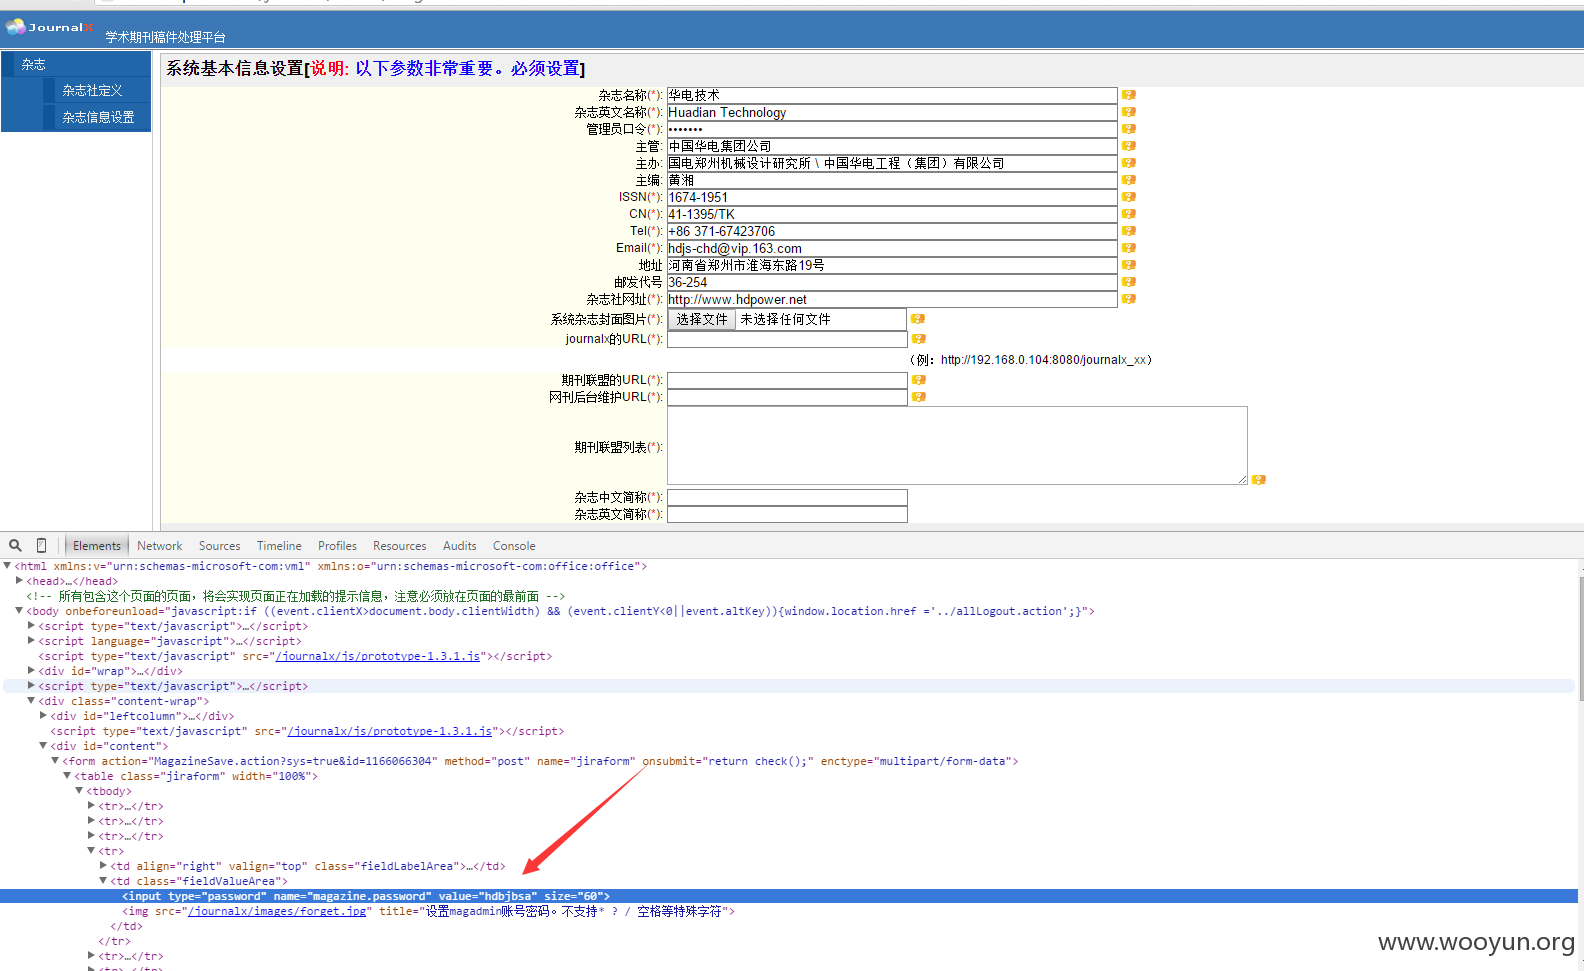Open the Console tab
The width and height of the screenshot is (1584, 971).
pos(514,546)
